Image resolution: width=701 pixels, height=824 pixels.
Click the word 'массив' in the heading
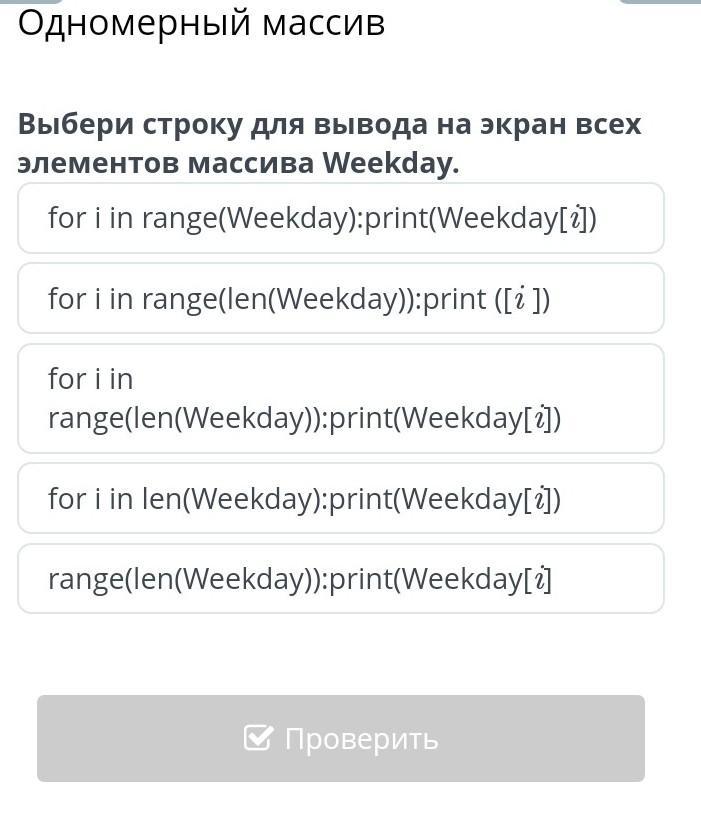click(x=323, y=22)
